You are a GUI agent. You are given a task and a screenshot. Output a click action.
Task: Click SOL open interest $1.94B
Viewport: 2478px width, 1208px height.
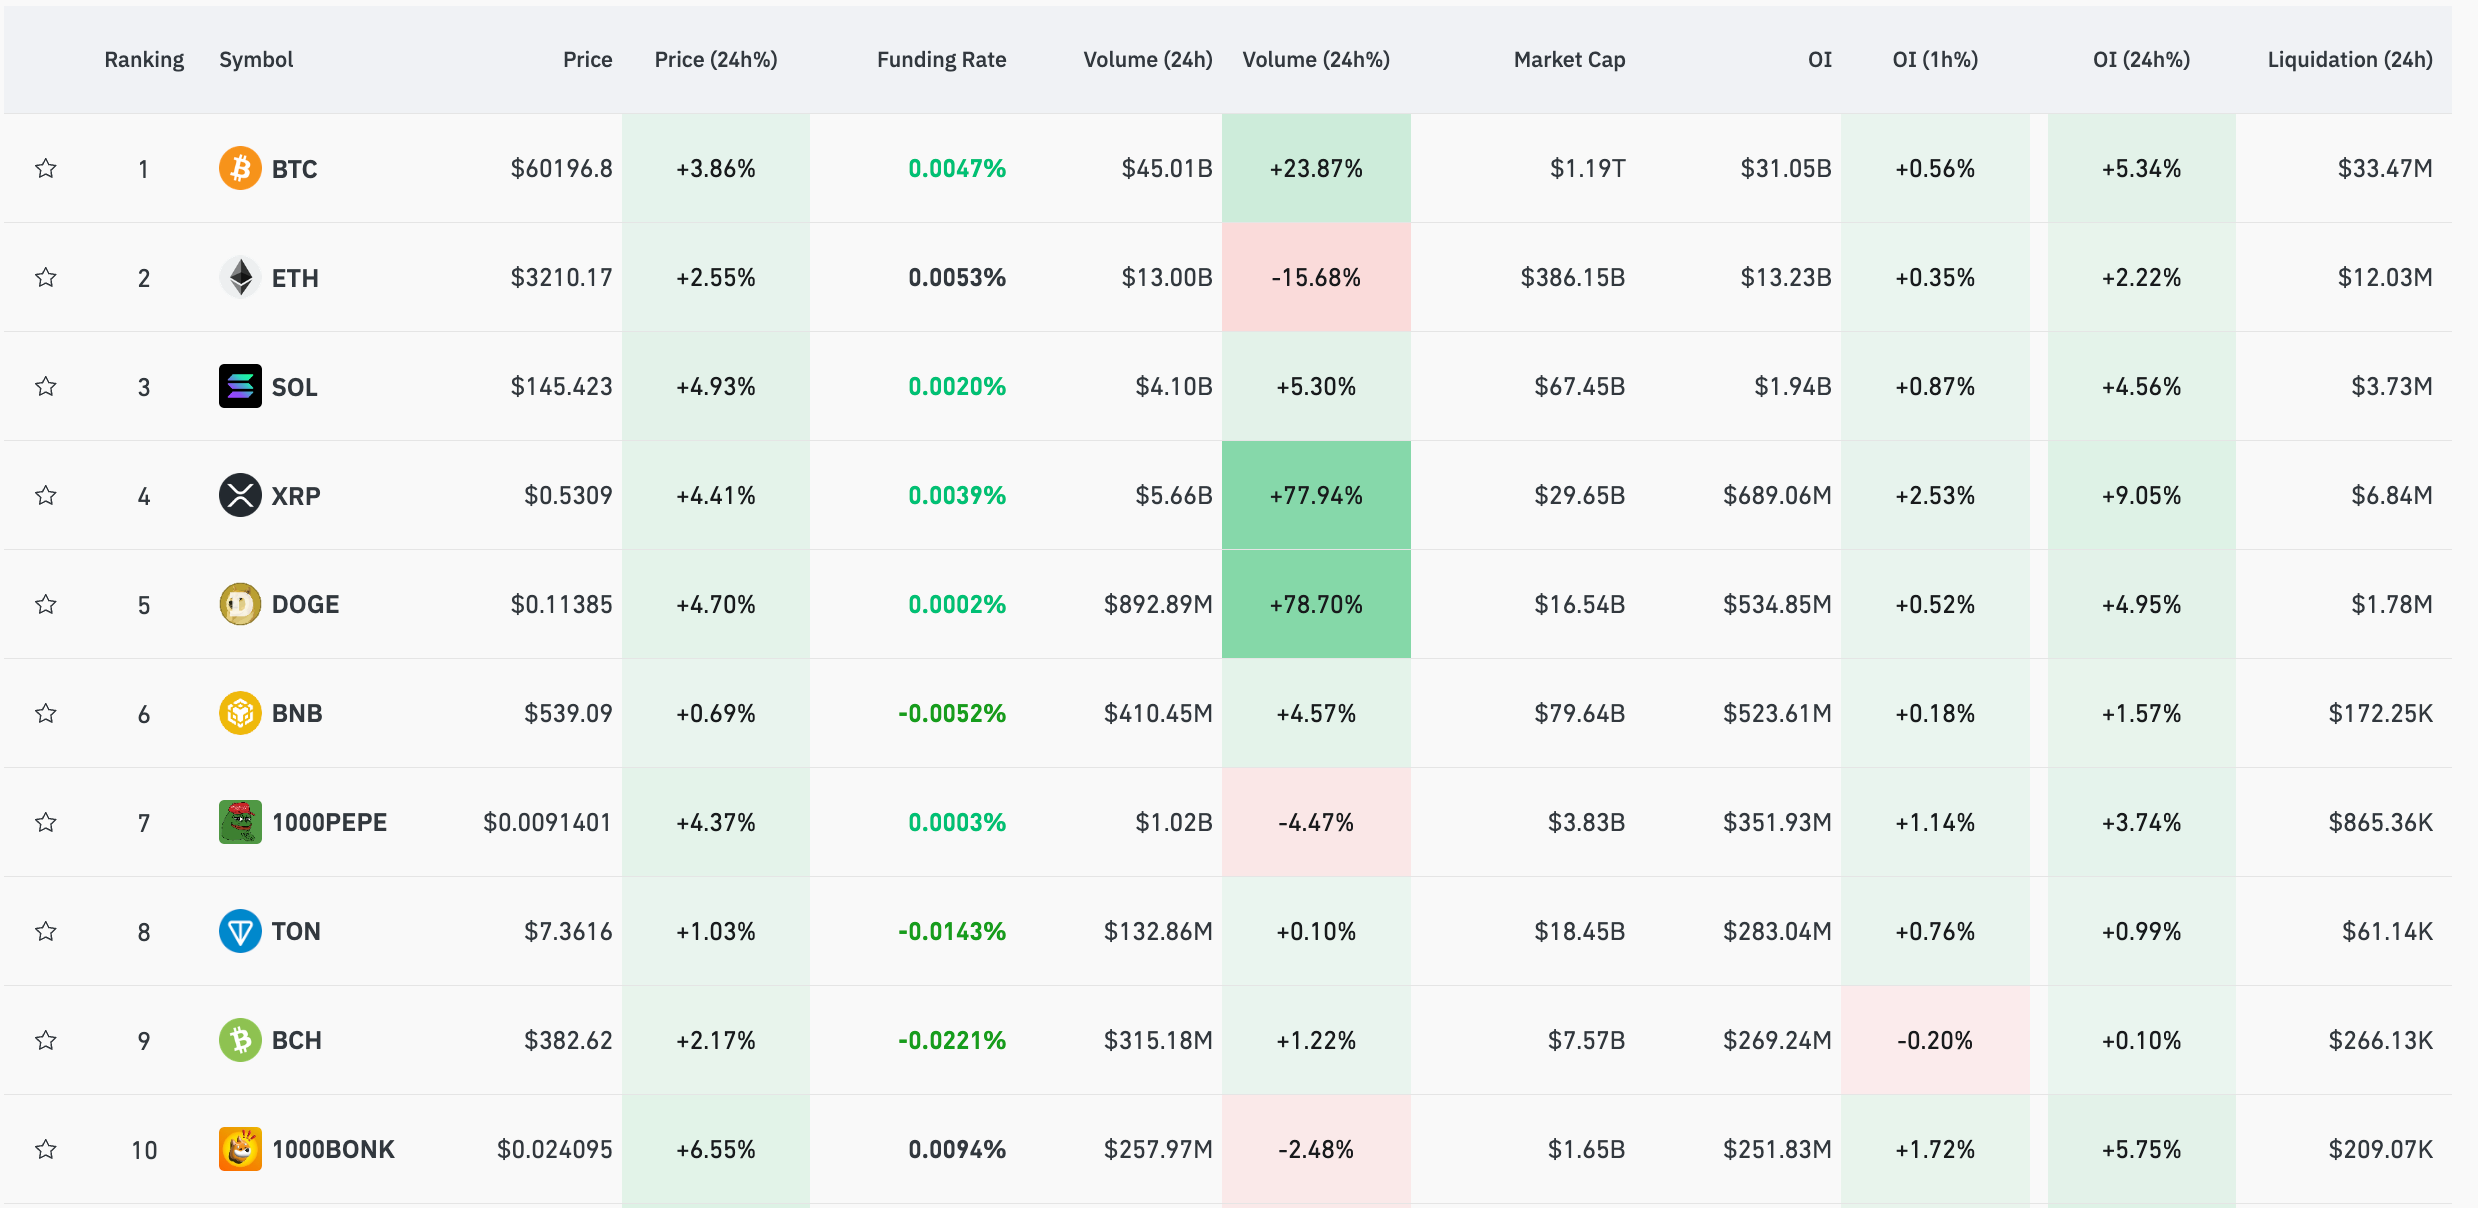point(1793,386)
